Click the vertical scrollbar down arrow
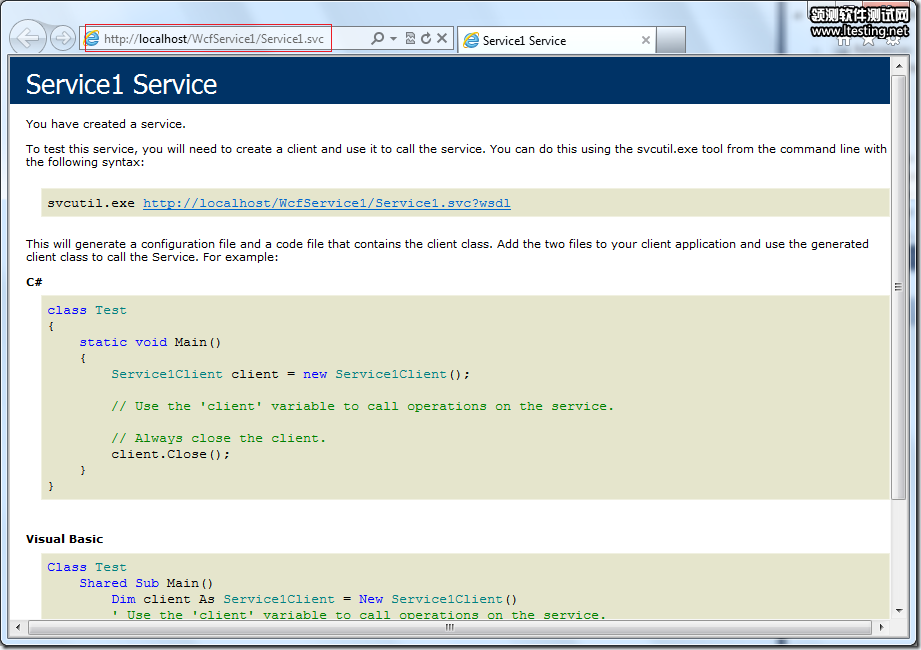This screenshot has height=650, width=921. click(899, 611)
